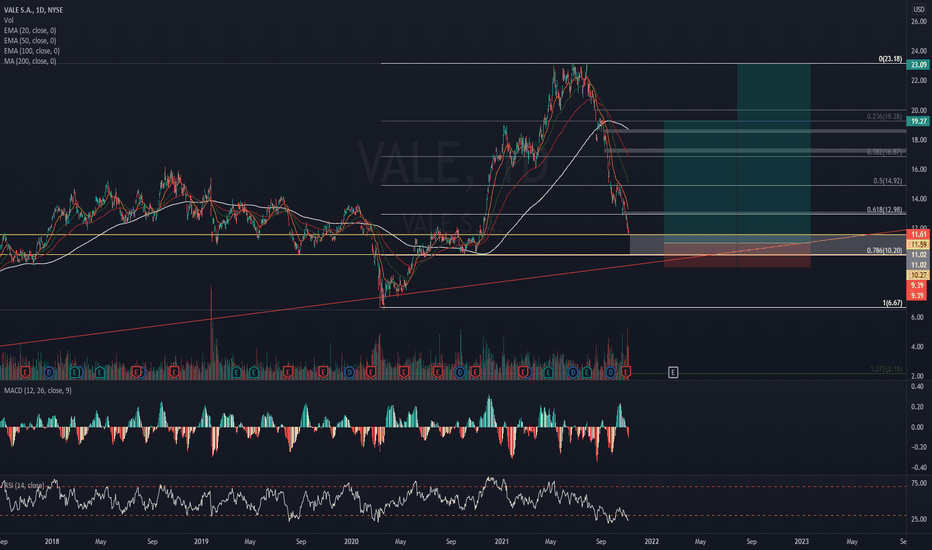Image resolution: width=932 pixels, height=550 pixels.
Task: Select the EMA (50, close, 0) indicator legend
Action: pos(30,40)
